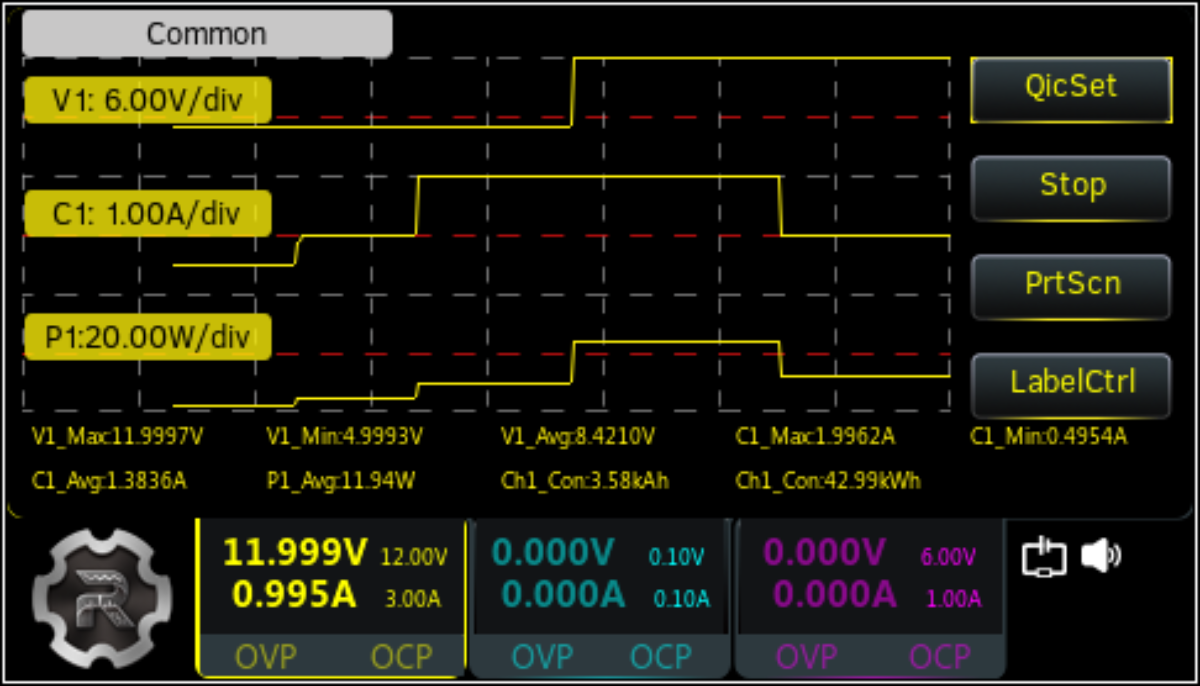Click channel 1 set voltage 12.00V

[x=414, y=557]
